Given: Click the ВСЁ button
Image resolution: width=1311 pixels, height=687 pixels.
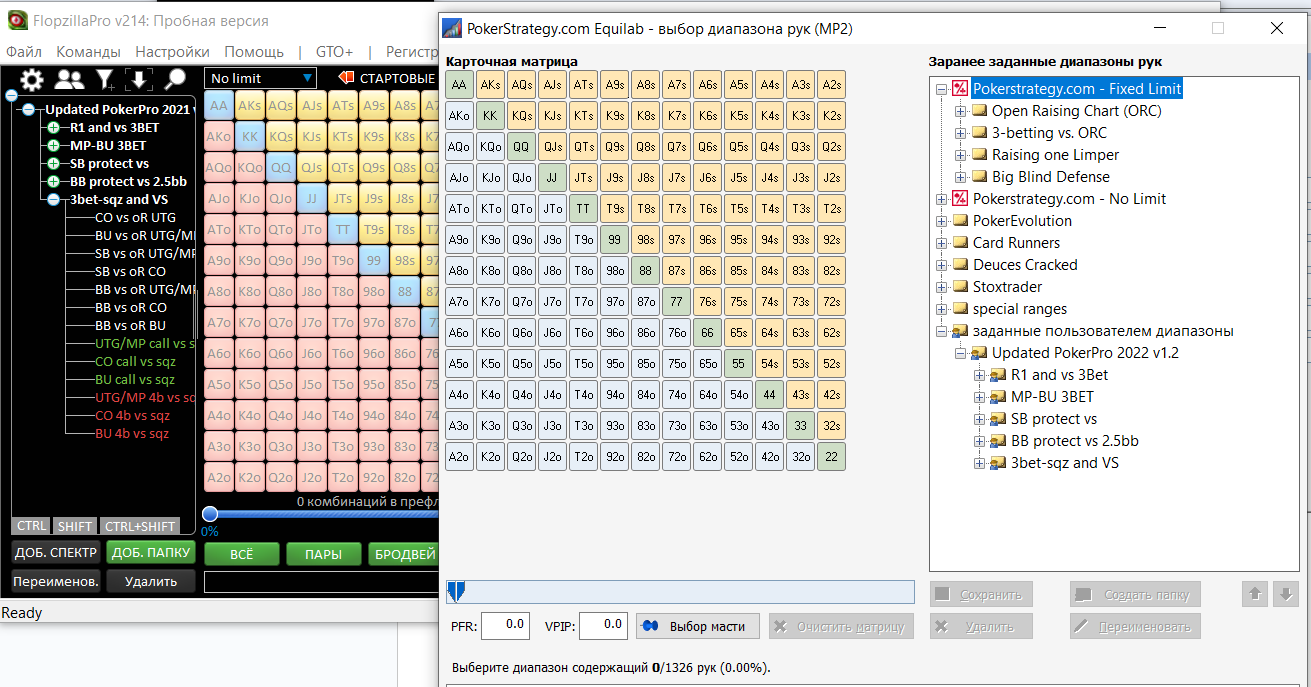Looking at the screenshot, I should coord(241,554).
